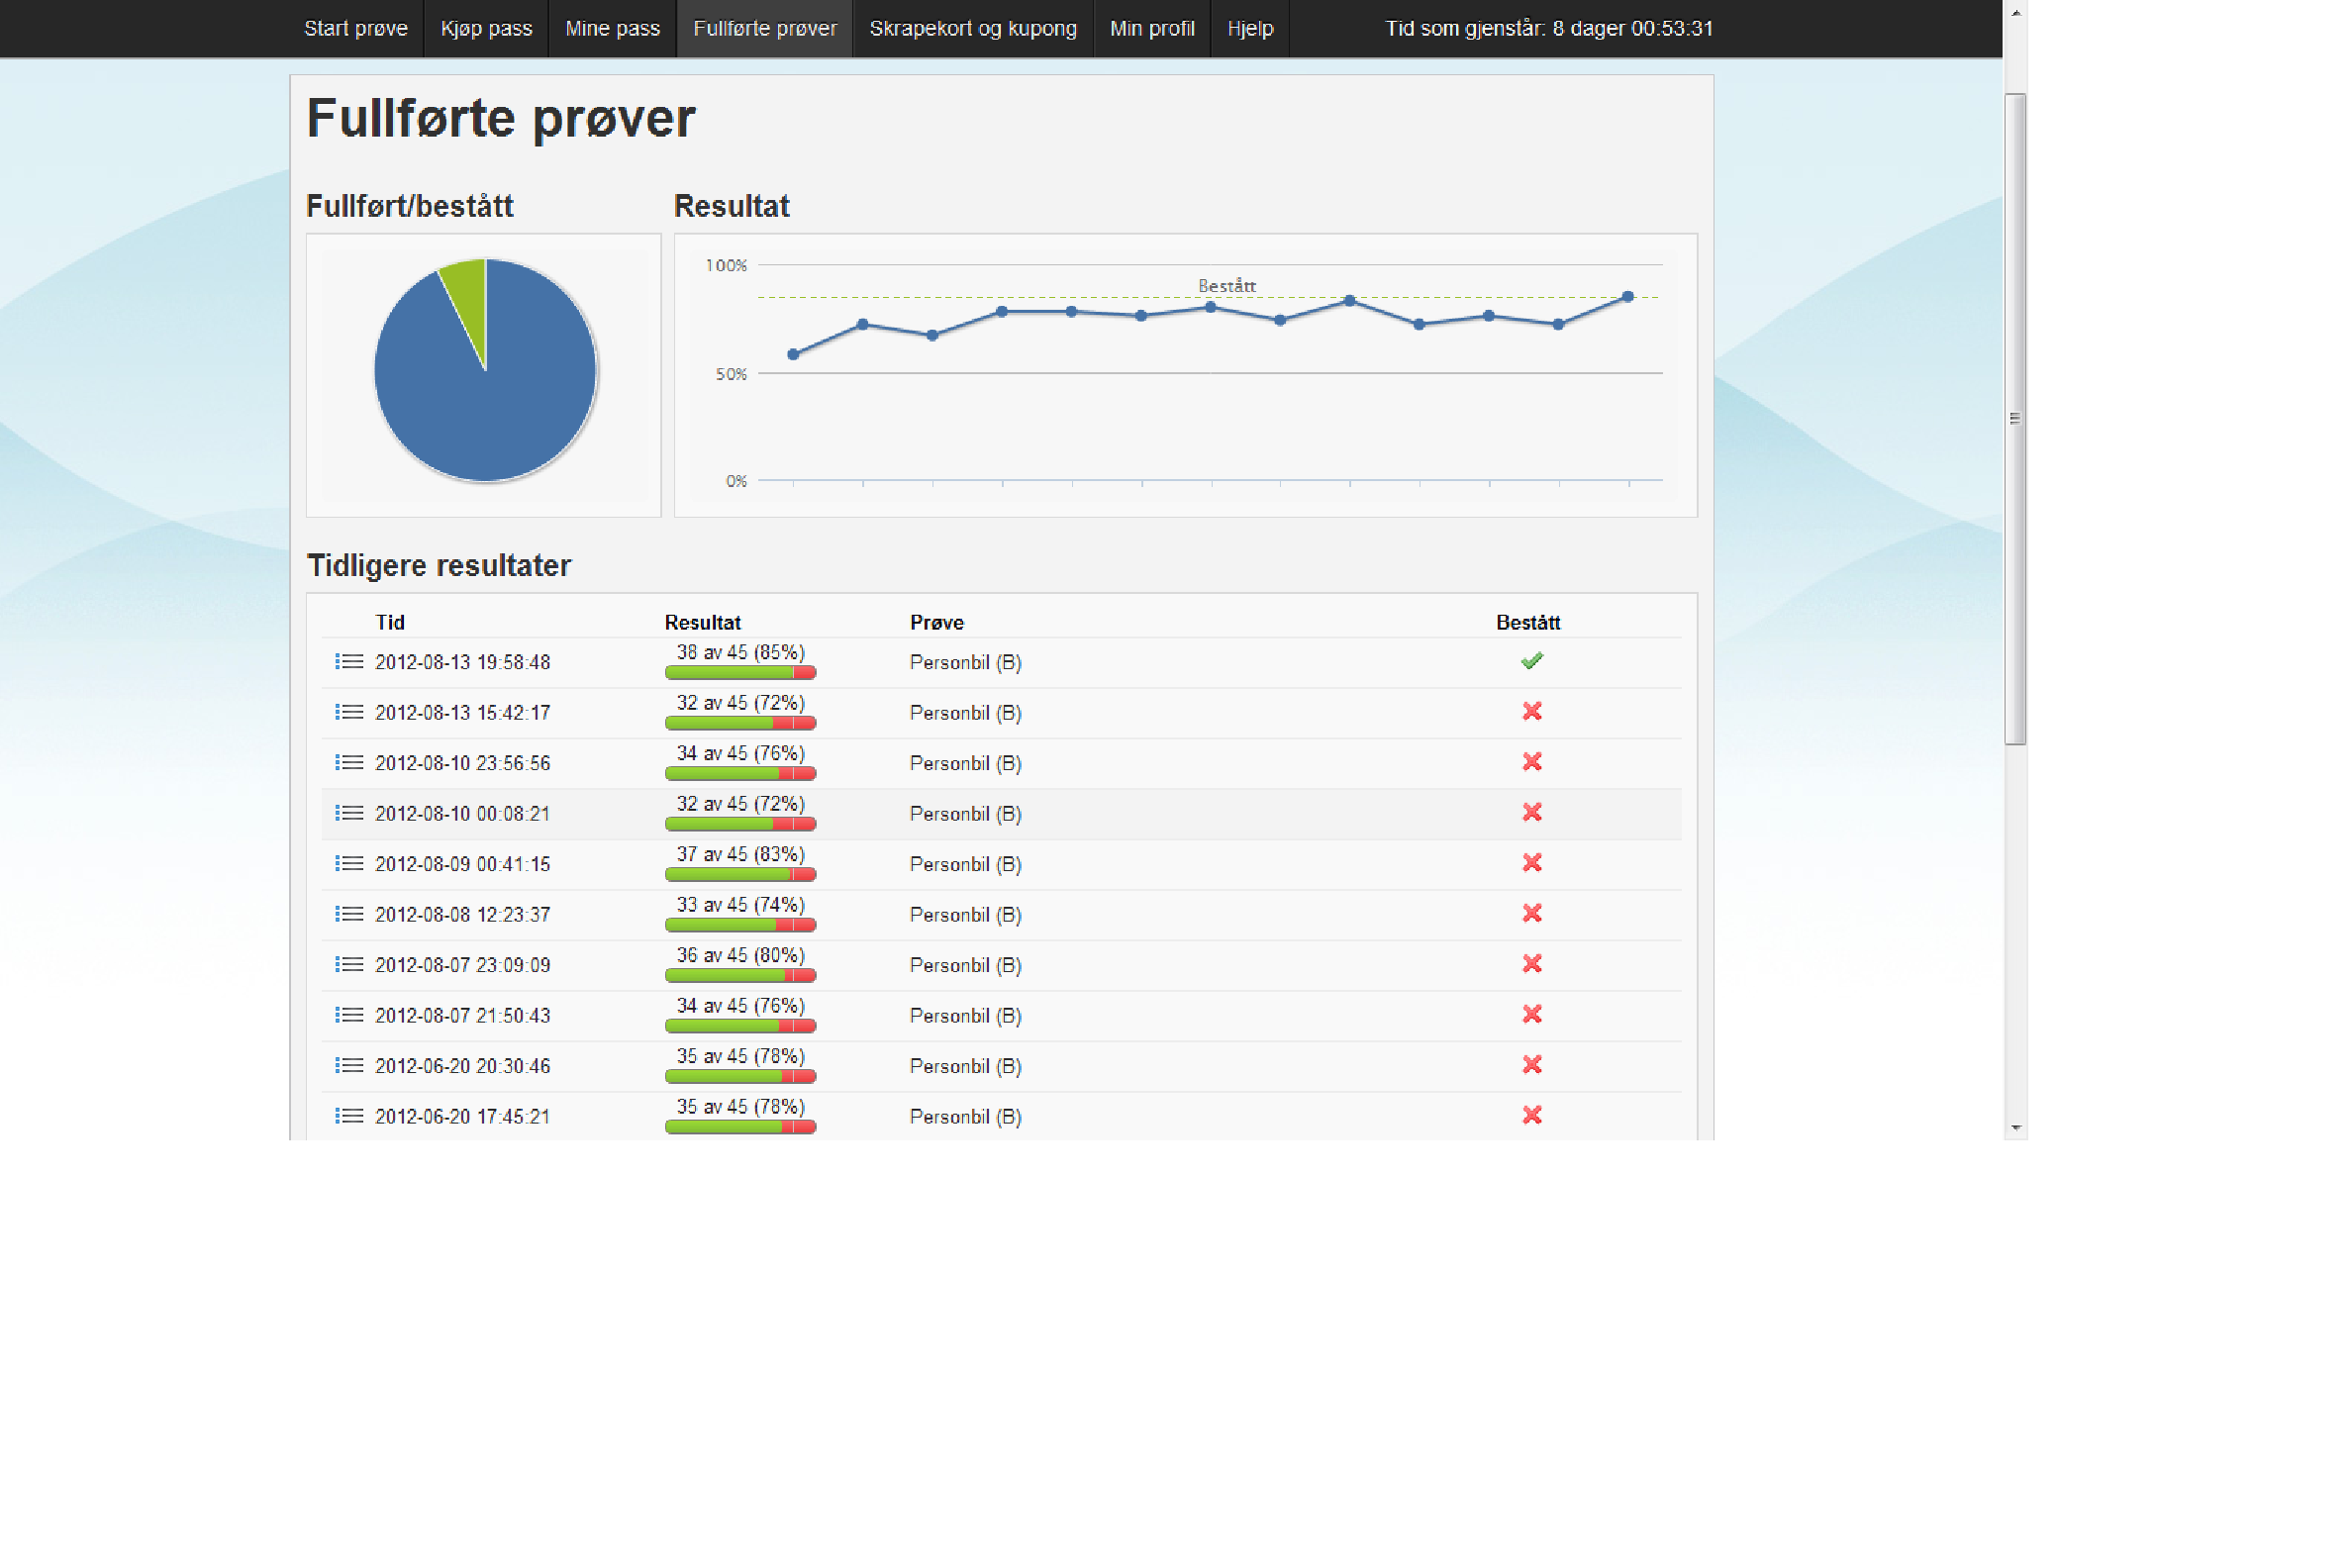The image size is (2352, 1568).
Task: Click red failed cross for 2012-08-07 23:09:09
Action: (x=1532, y=964)
